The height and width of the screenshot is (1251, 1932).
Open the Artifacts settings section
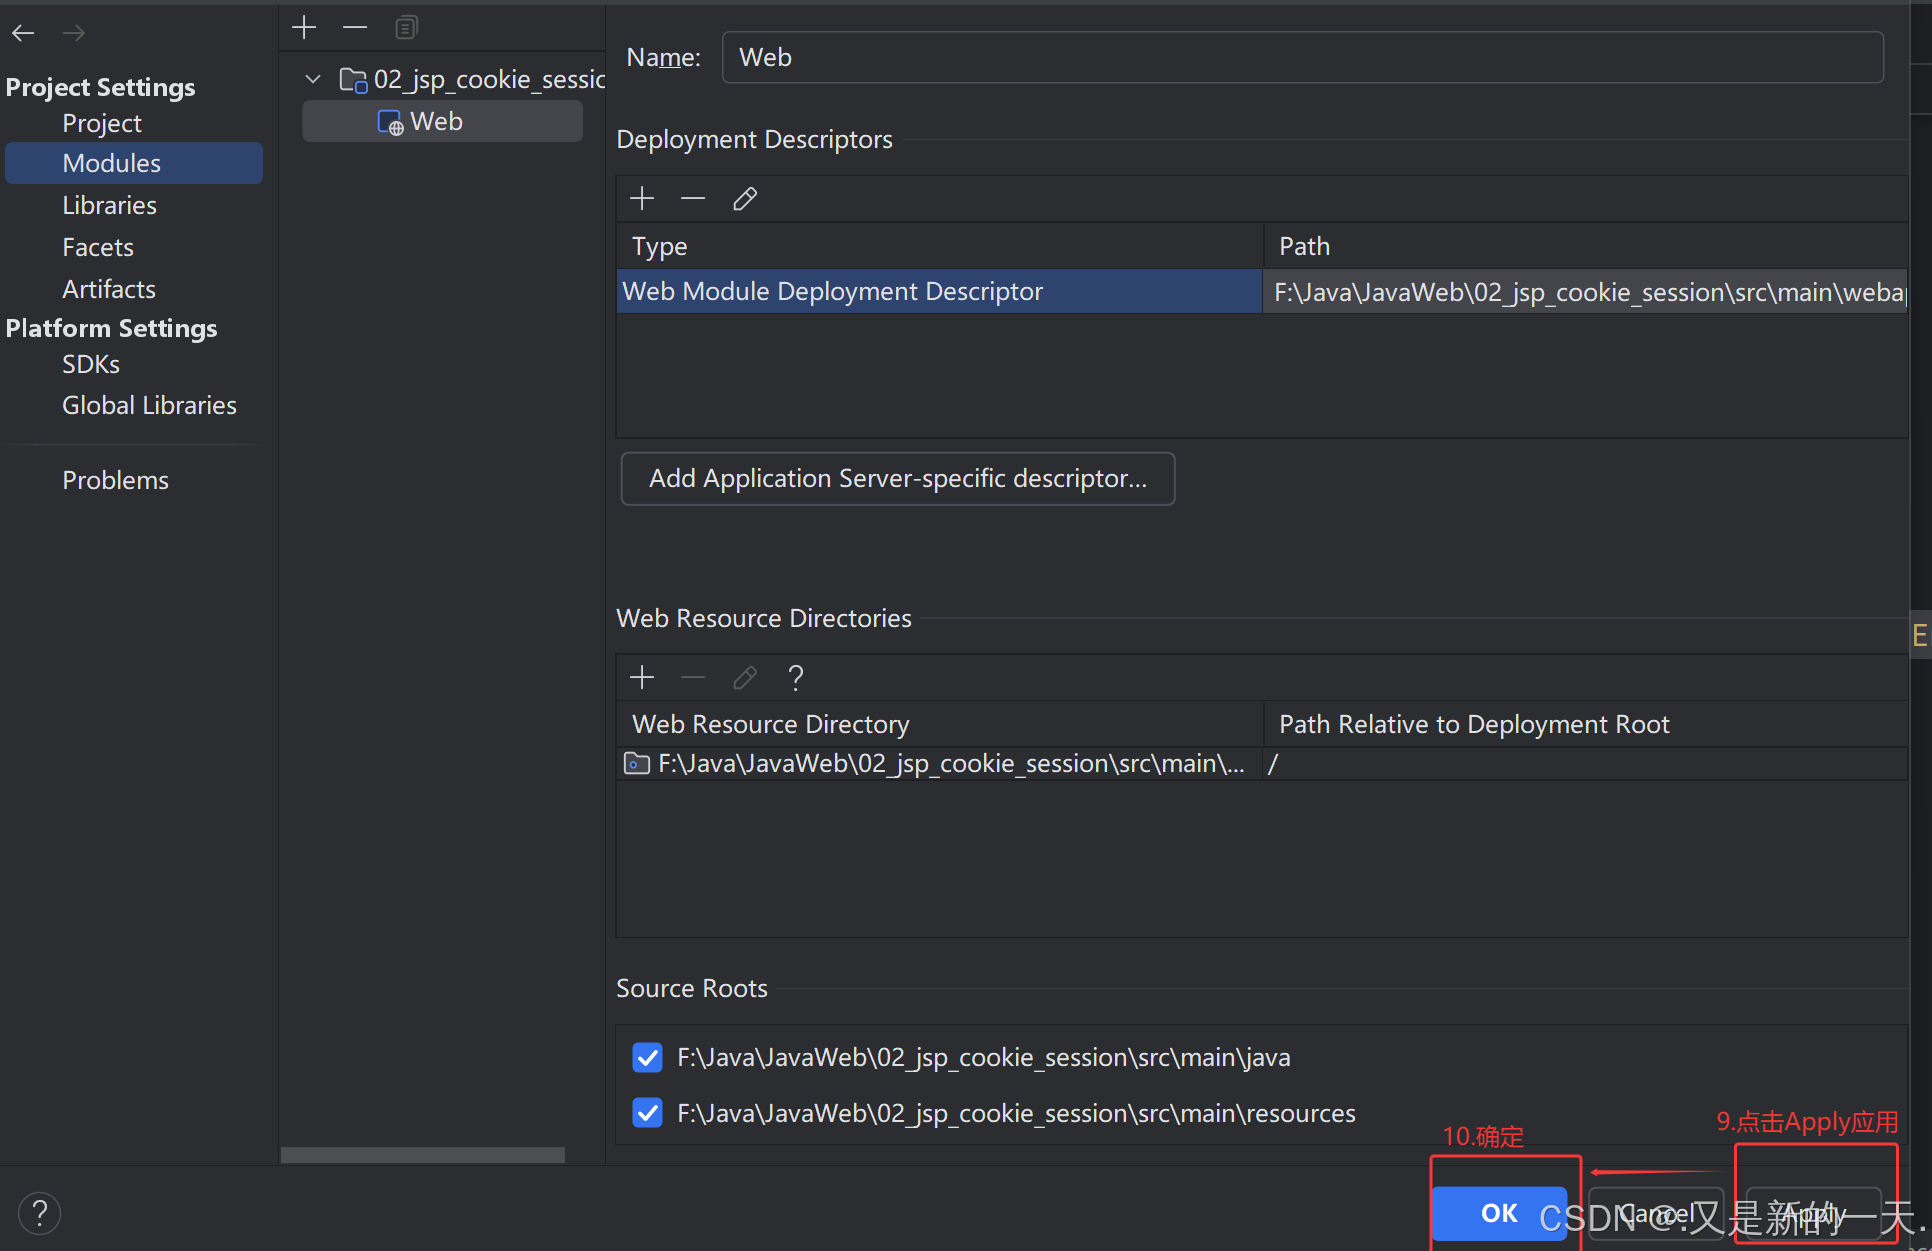point(109,289)
